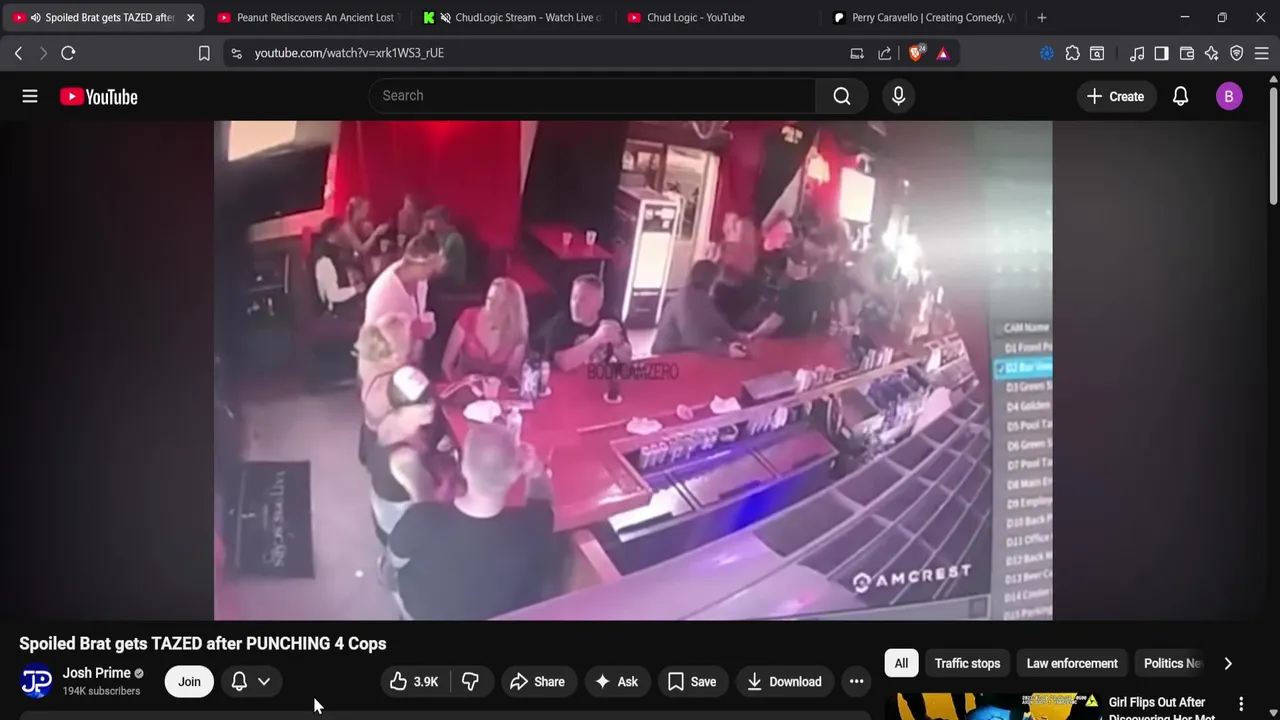The height and width of the screenshot is (720, 1280).
Task: Close the Spoiled Brat tab
Action: (190, 17)
